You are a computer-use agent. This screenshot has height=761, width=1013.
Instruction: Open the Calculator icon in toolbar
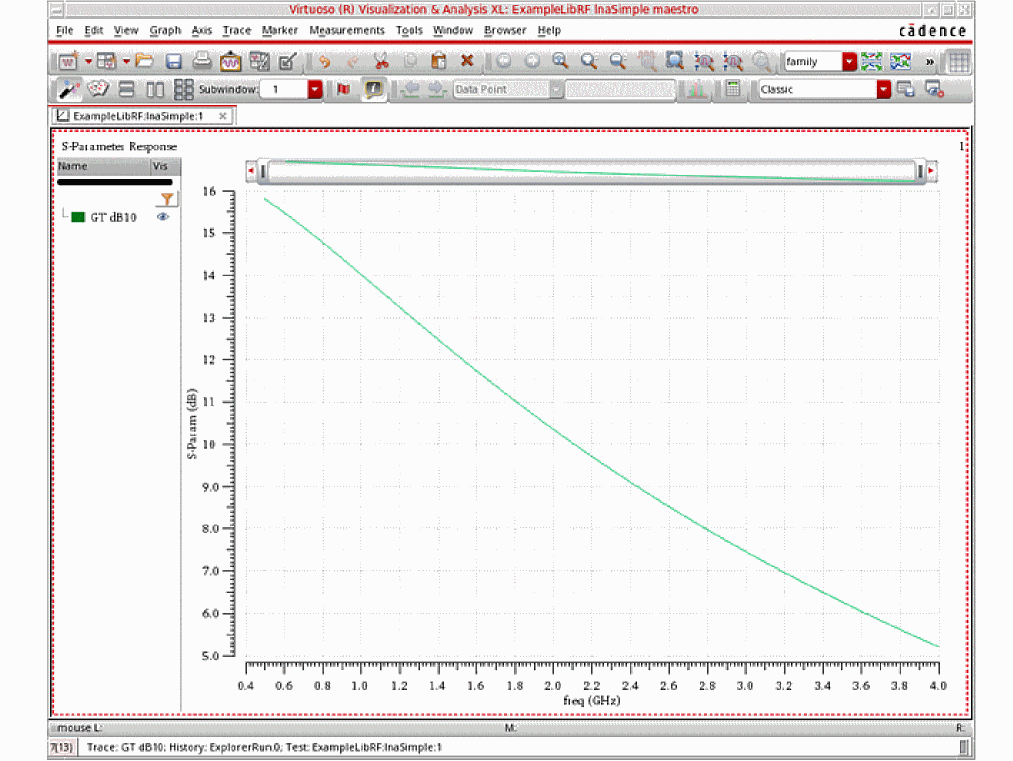(x=733, y=89)
